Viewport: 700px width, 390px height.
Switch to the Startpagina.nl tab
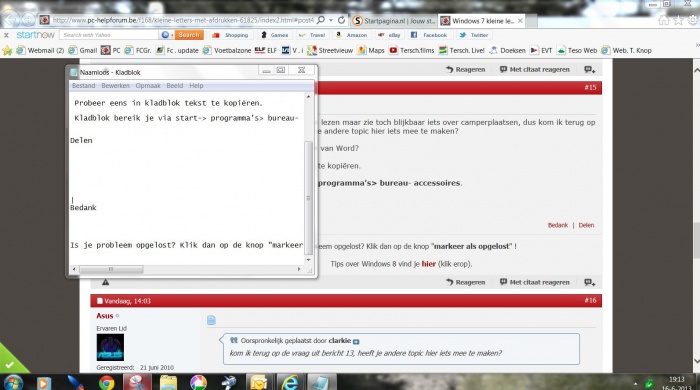click(394, 21)
